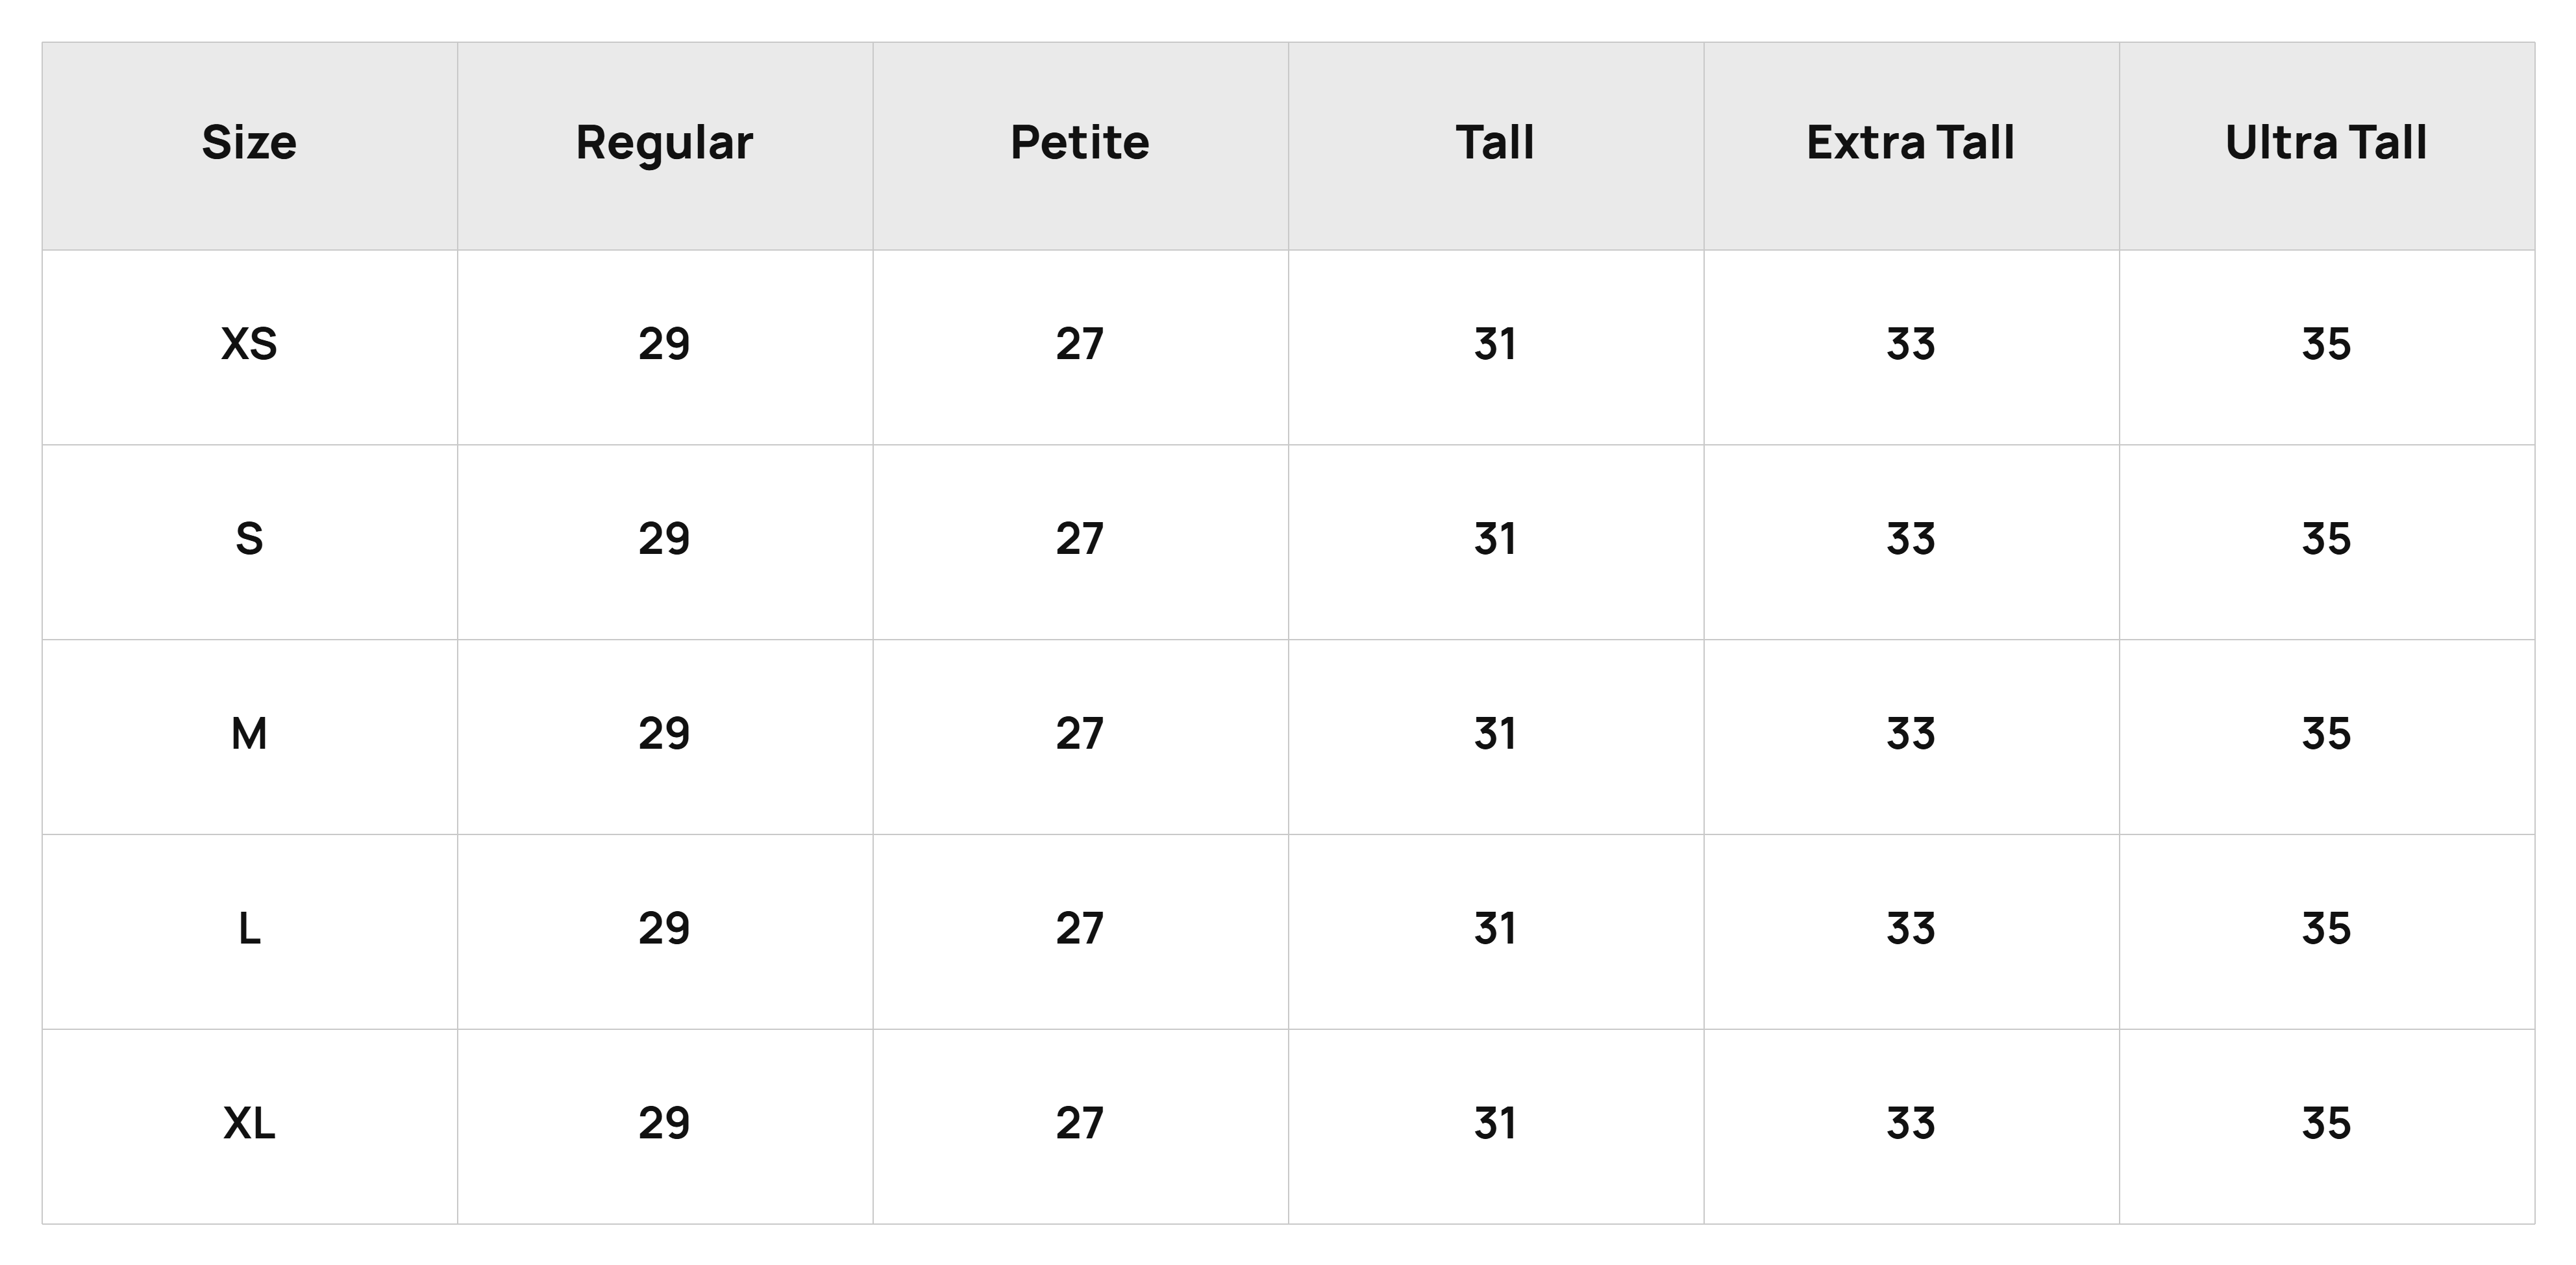Select Extra Tall value 33 in S row
This screenshot has width=2576, height=1265.
pos(1910,540)
